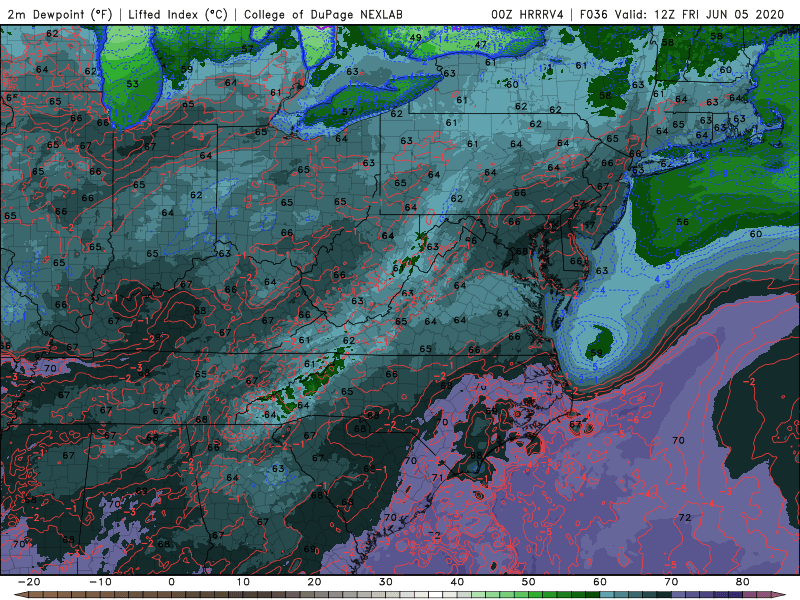Click the 56 dewpoint value over the ocean
This screenshot has height=600, width=800.
point(683,222)
